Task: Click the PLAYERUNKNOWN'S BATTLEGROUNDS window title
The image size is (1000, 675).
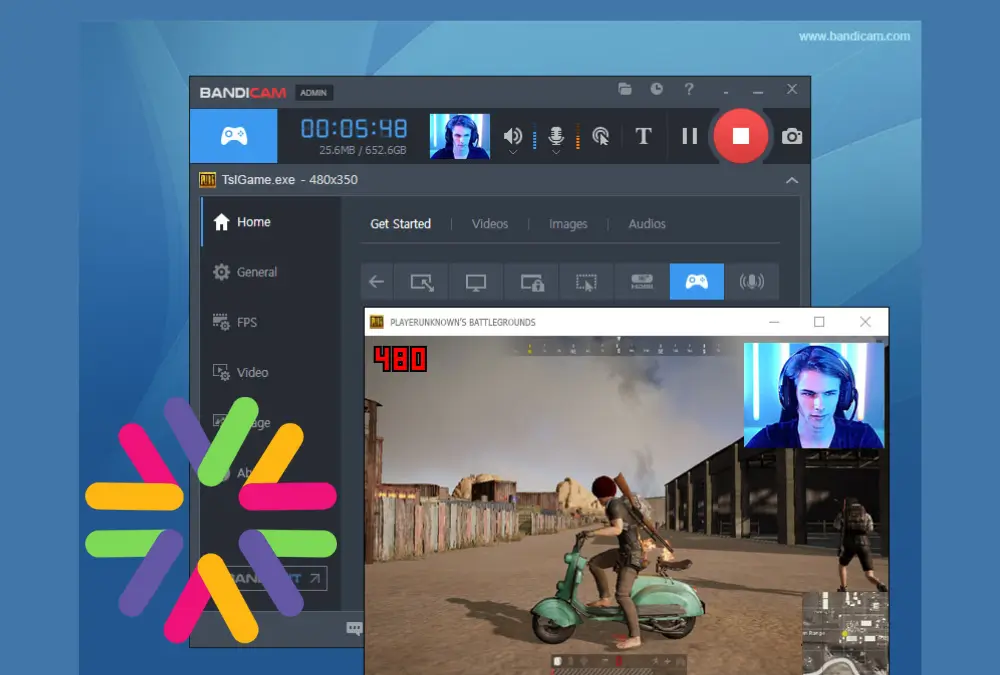Action: (463, 322)
